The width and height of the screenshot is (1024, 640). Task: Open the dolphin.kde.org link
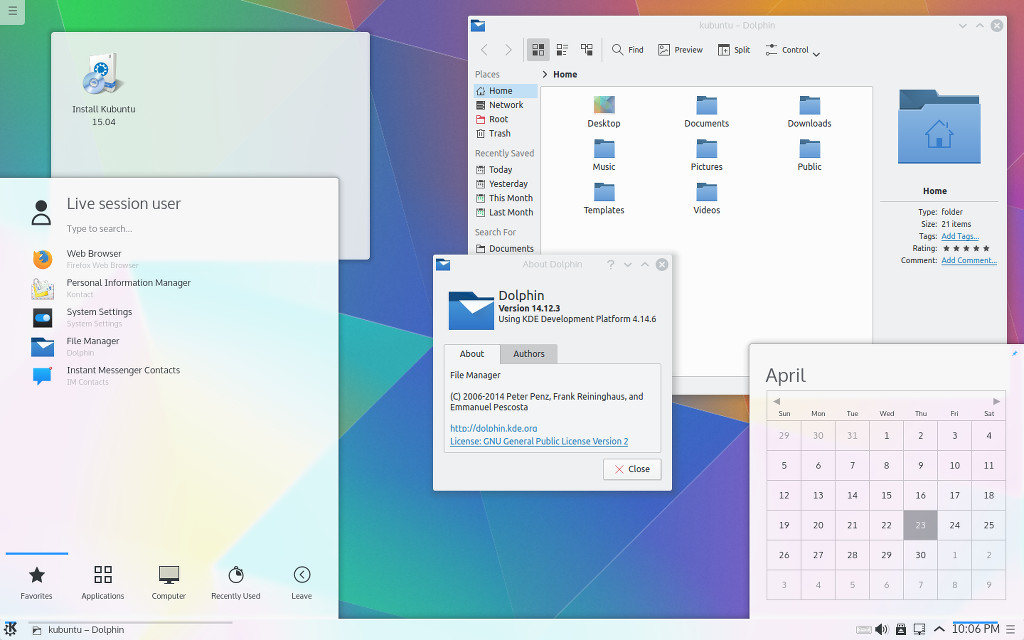coord(494,428)
